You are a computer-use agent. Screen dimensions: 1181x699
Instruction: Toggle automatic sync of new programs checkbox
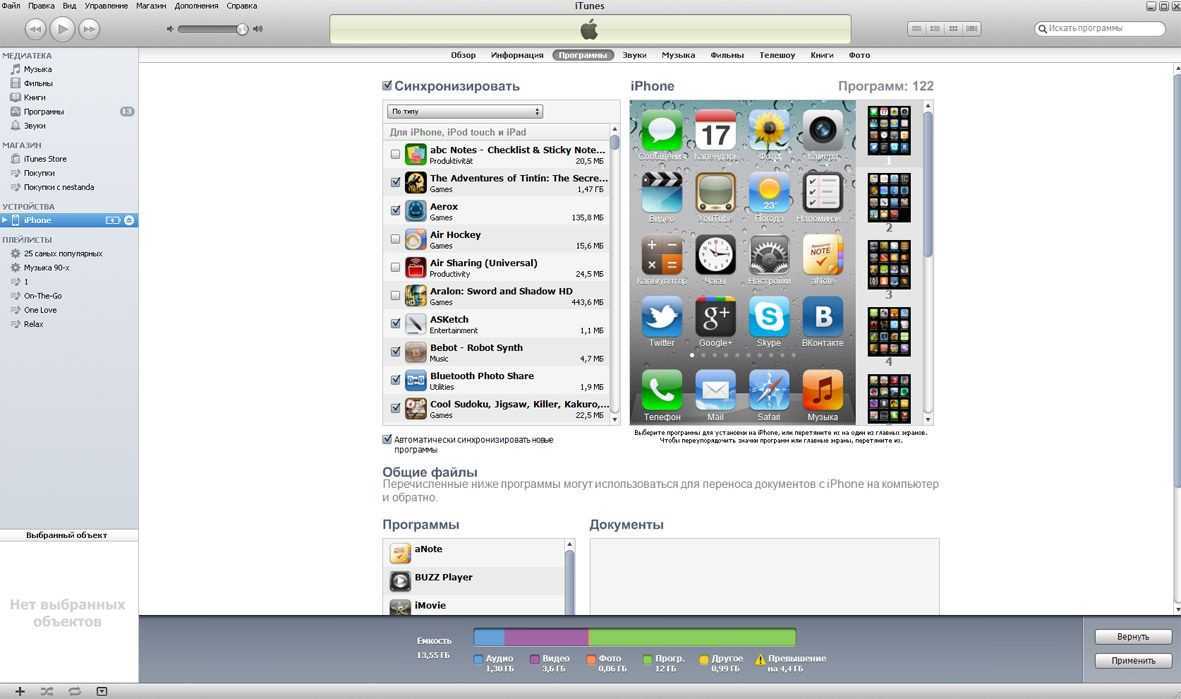(387, 439)
